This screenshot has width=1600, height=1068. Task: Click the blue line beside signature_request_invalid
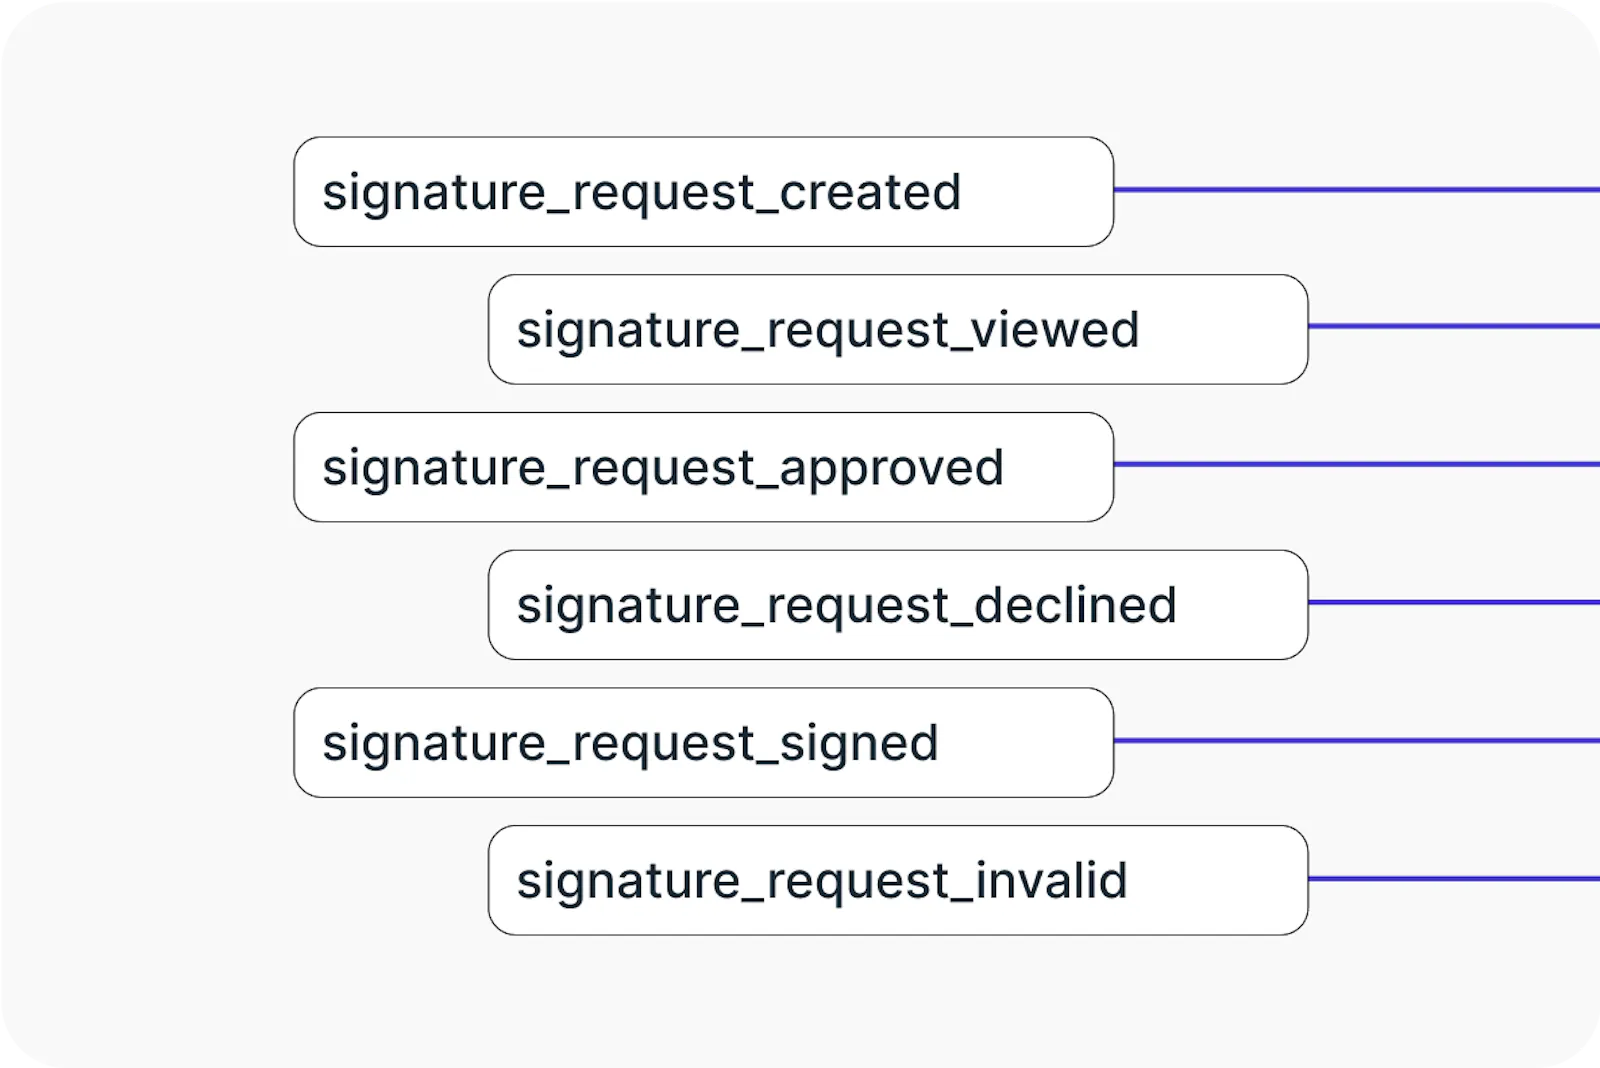click(1453, 878)
